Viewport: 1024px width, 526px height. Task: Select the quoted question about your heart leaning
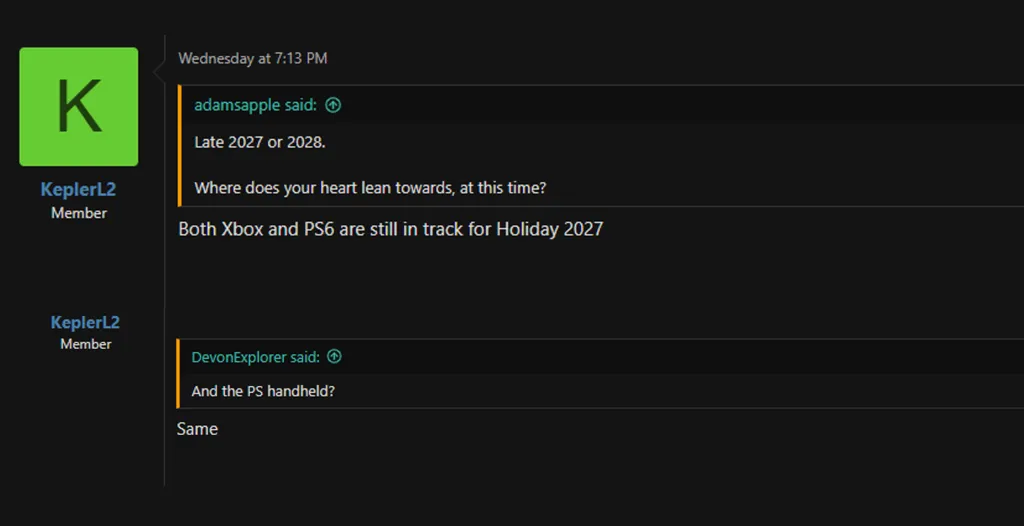[370, 188]
